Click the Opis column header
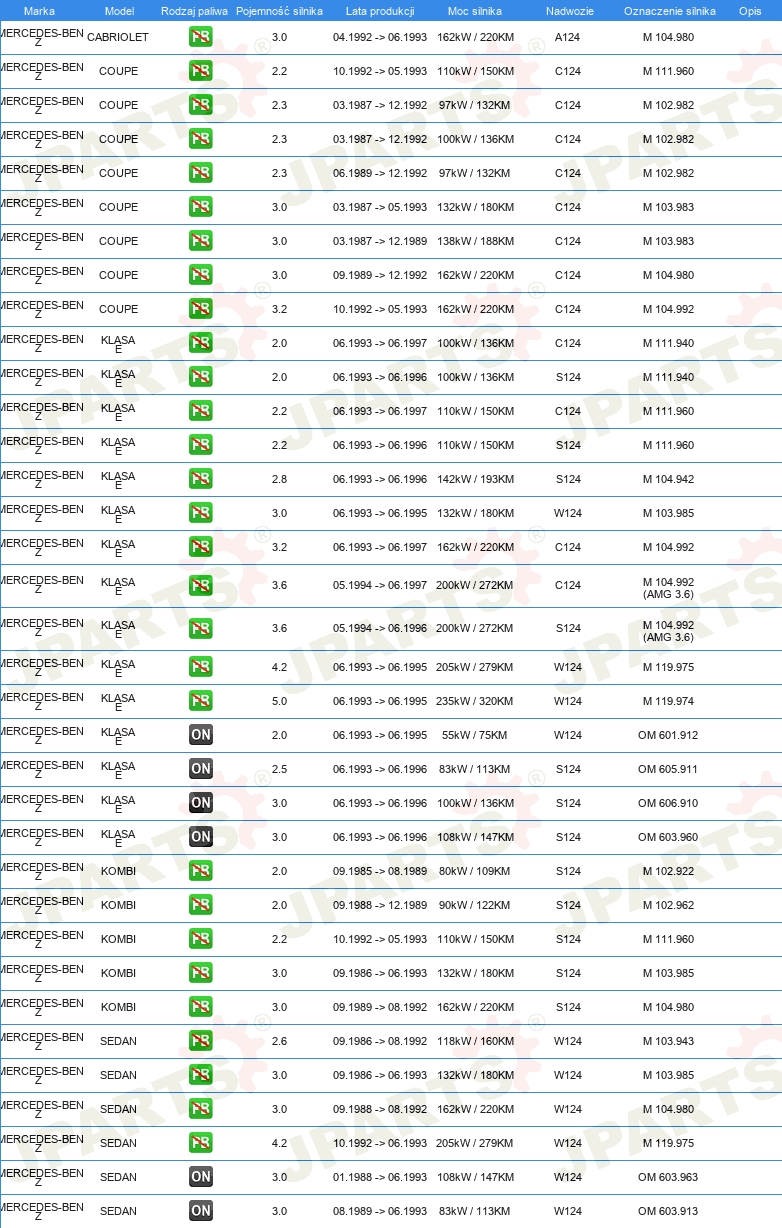The height and width of the screenshot is (1228, 782). 750,11
